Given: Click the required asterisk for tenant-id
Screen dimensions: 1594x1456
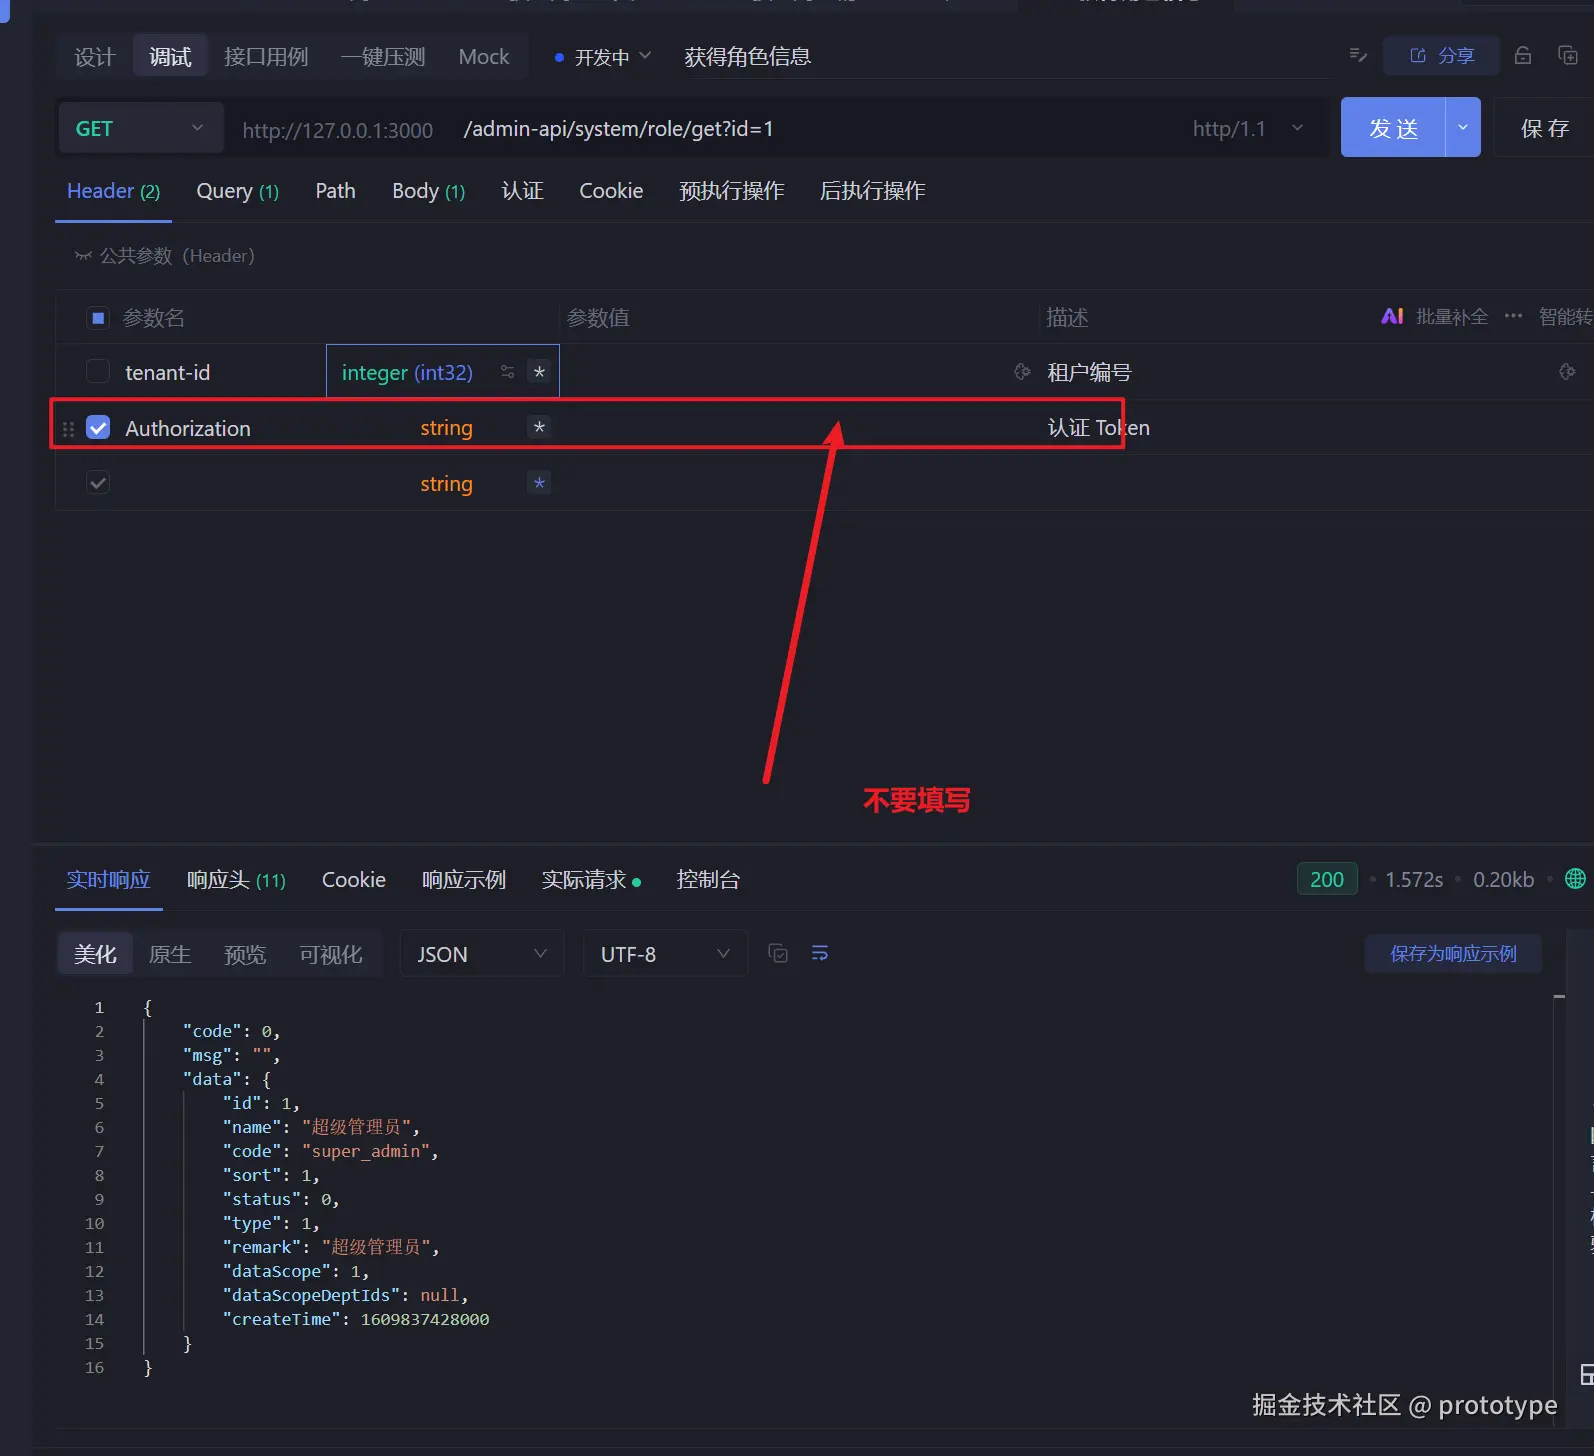Looking at the screenshot, I should pos(539,372).
